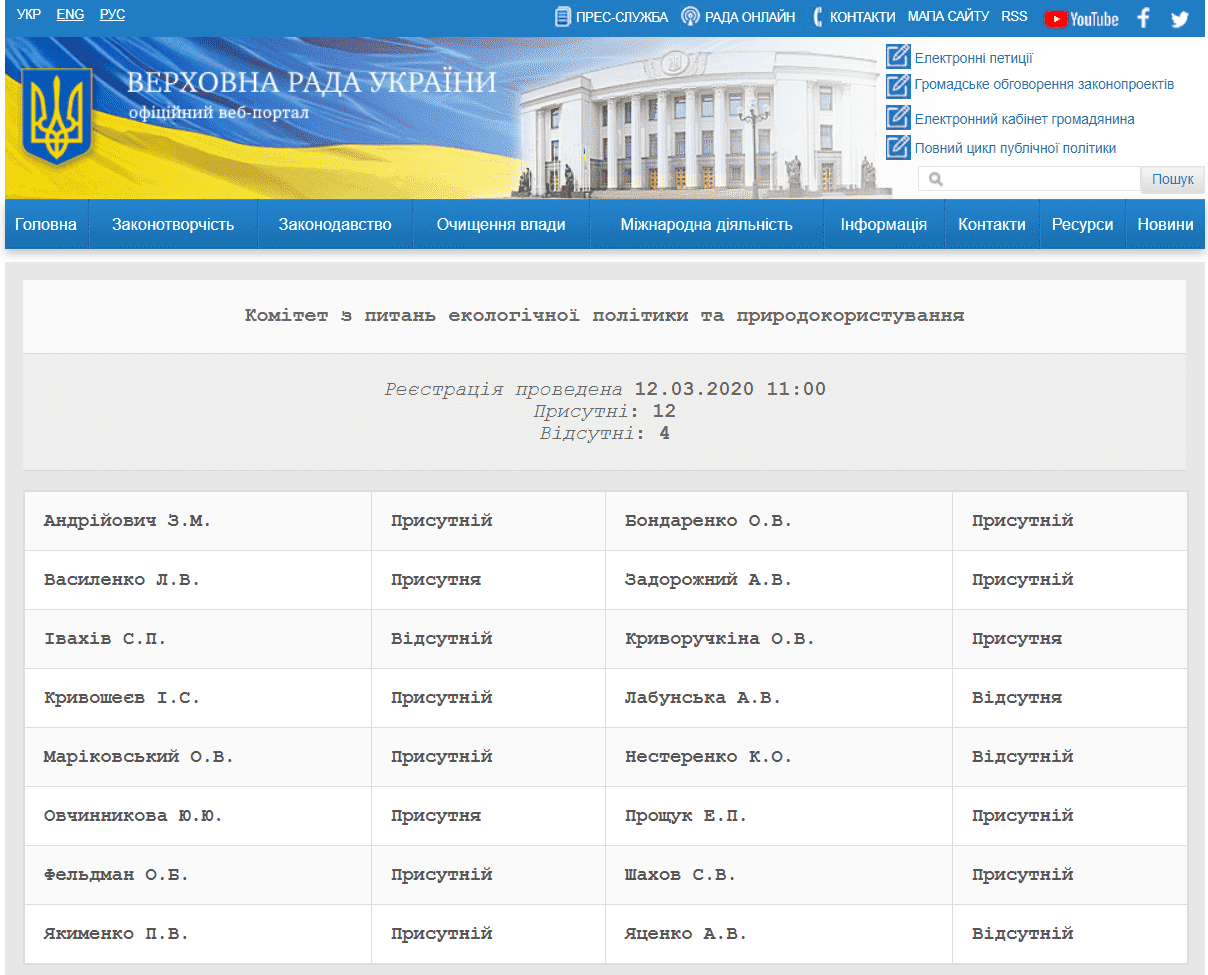Open the Законотворчість menu

(x=173, y=224)
